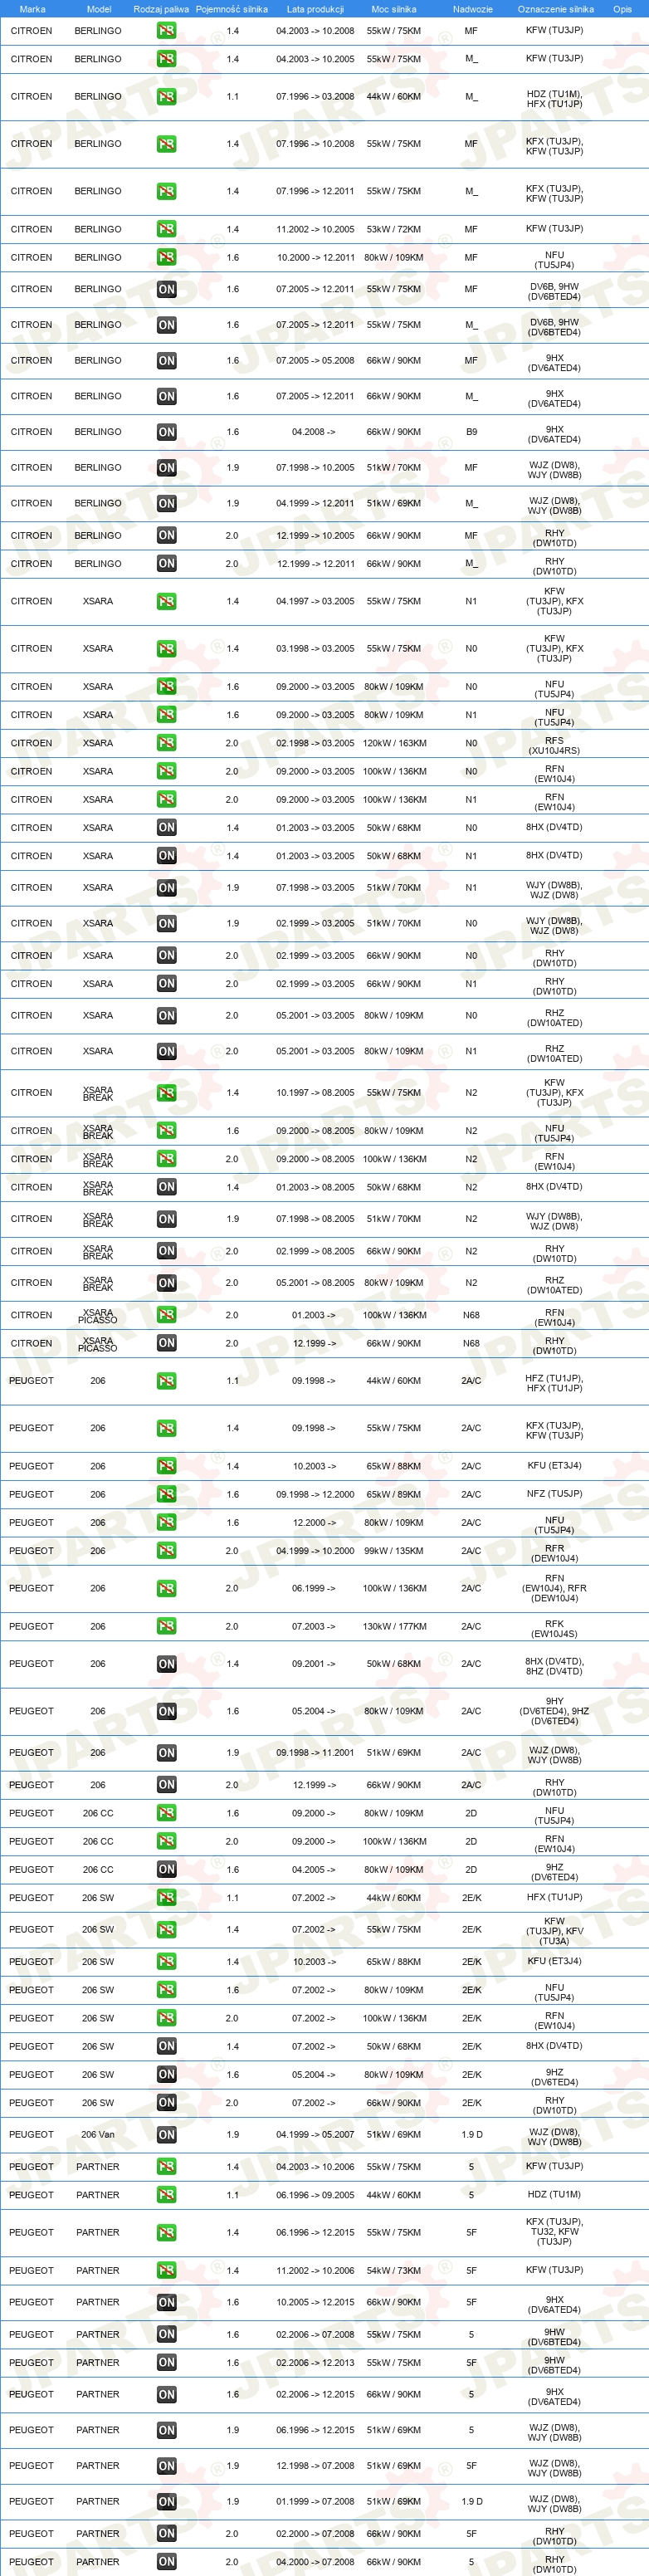Click the 206 Van model cell

[98, 2135]
